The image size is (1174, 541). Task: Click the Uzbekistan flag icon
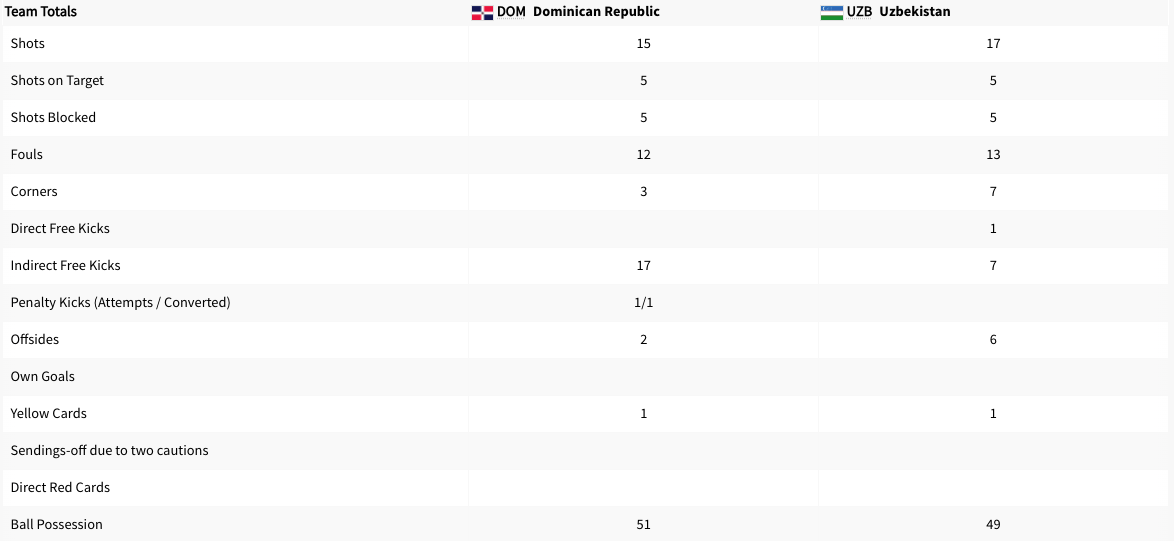point(831,12)
